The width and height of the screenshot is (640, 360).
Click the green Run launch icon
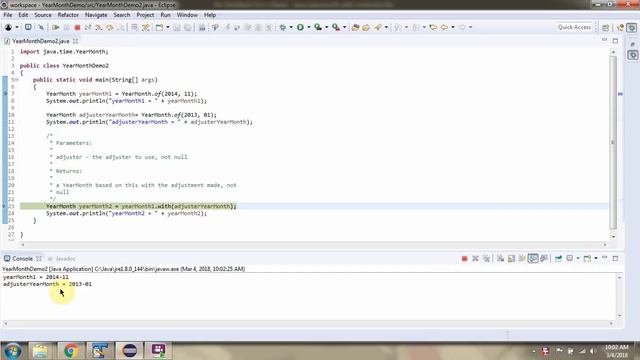point(300,27)
